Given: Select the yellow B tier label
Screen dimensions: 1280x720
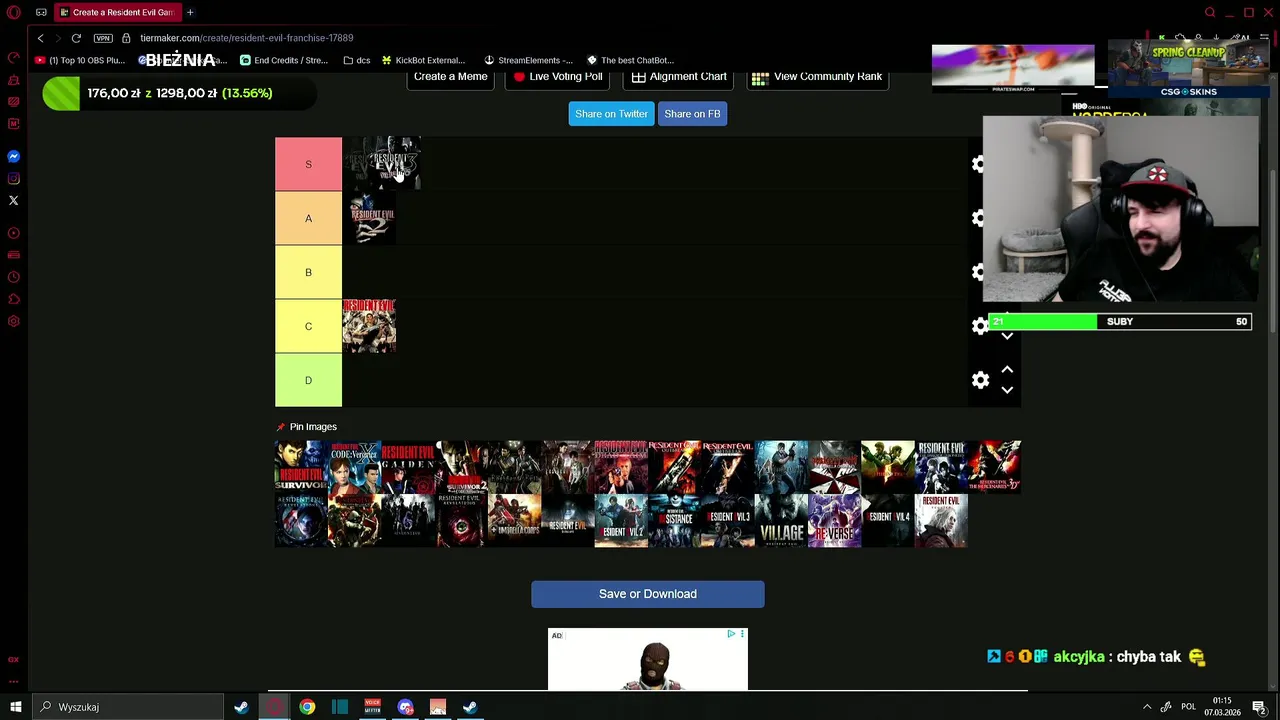Looking at the screenshot, I should click(308, 272).
